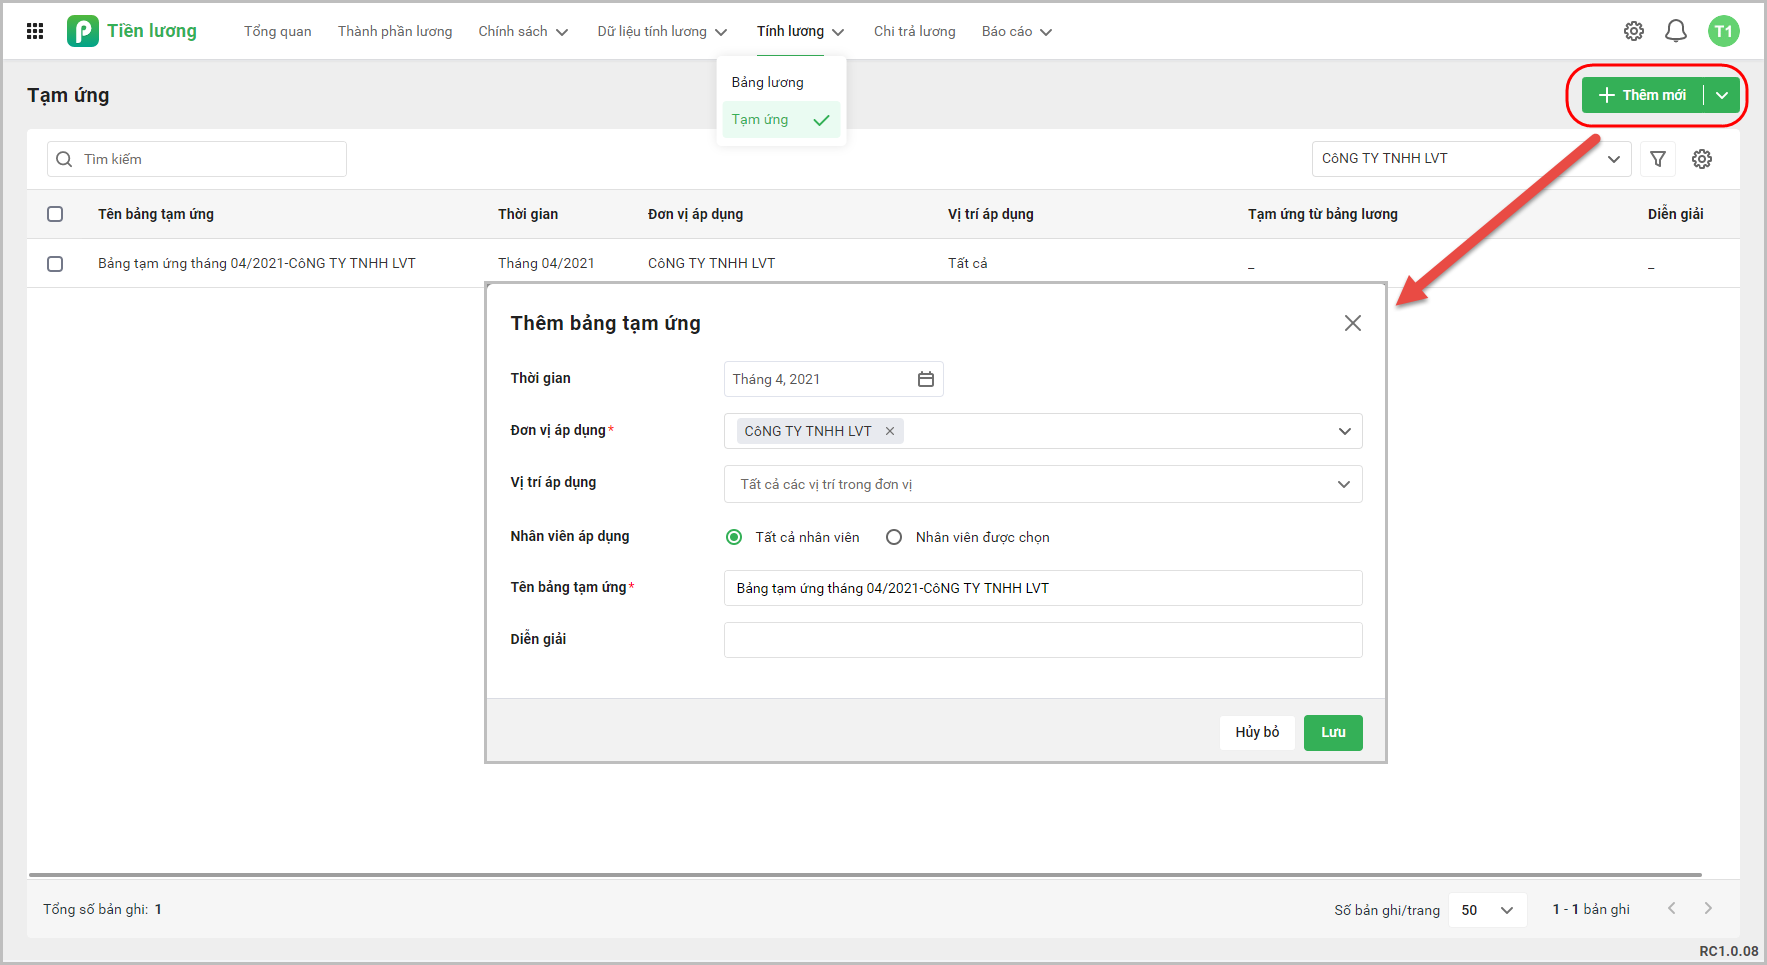Open the notifications bell
Image resolution: width=1767 pixels, height=965 pixels.
1675,31
